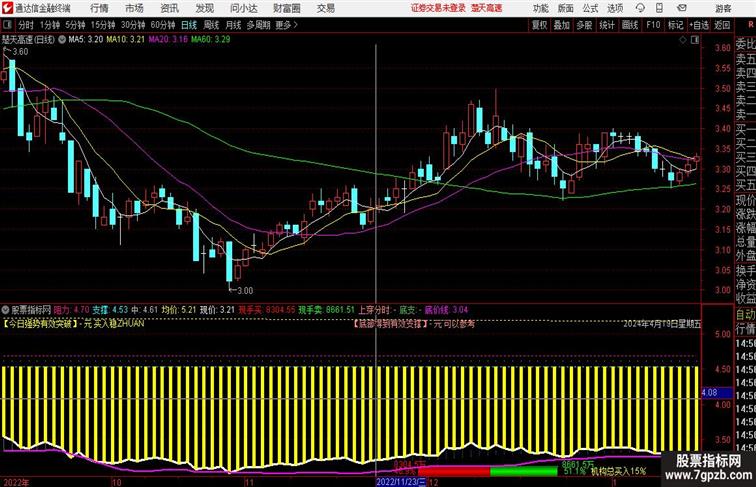Click the MA20: 3.16 label

tap(168, 40)
